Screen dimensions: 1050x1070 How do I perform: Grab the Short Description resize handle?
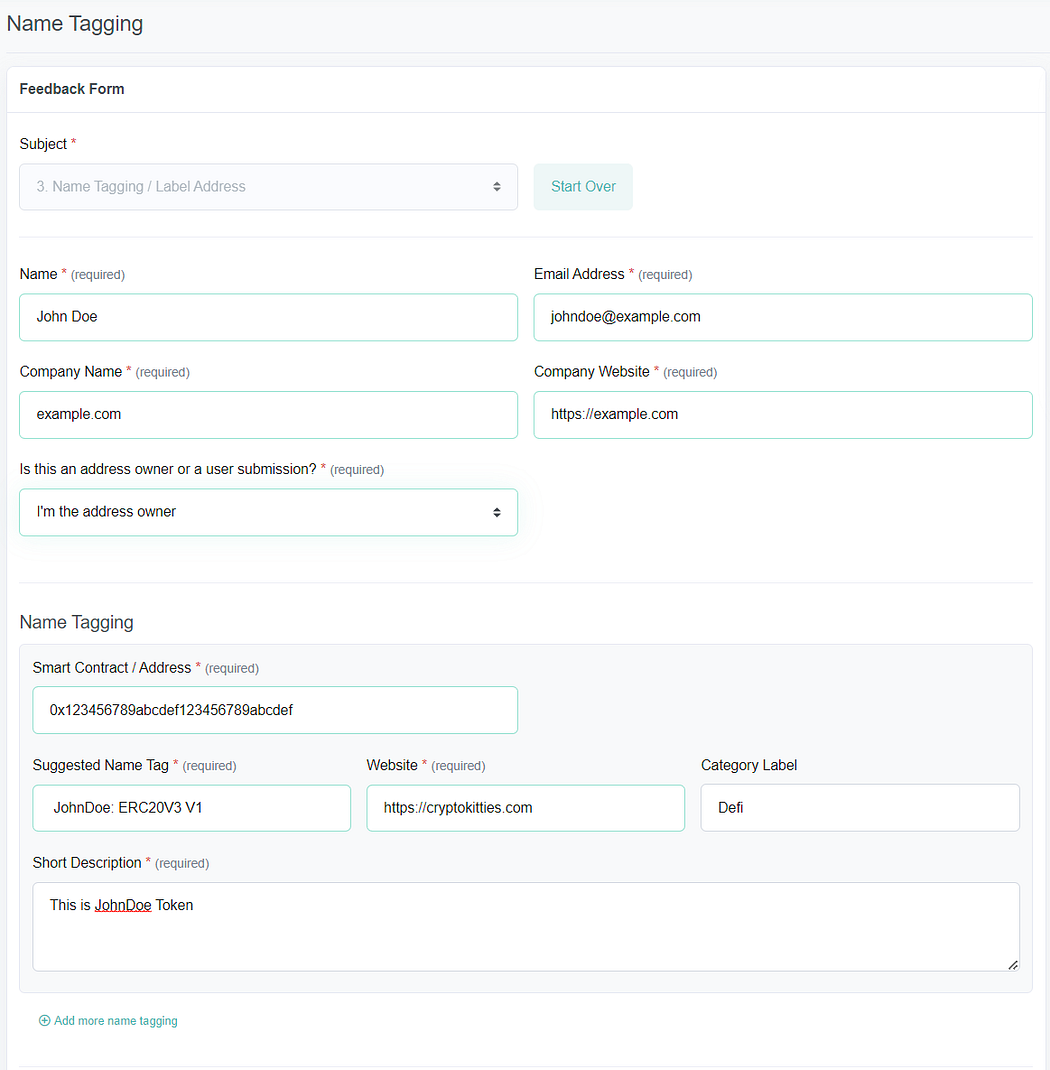1012,964
